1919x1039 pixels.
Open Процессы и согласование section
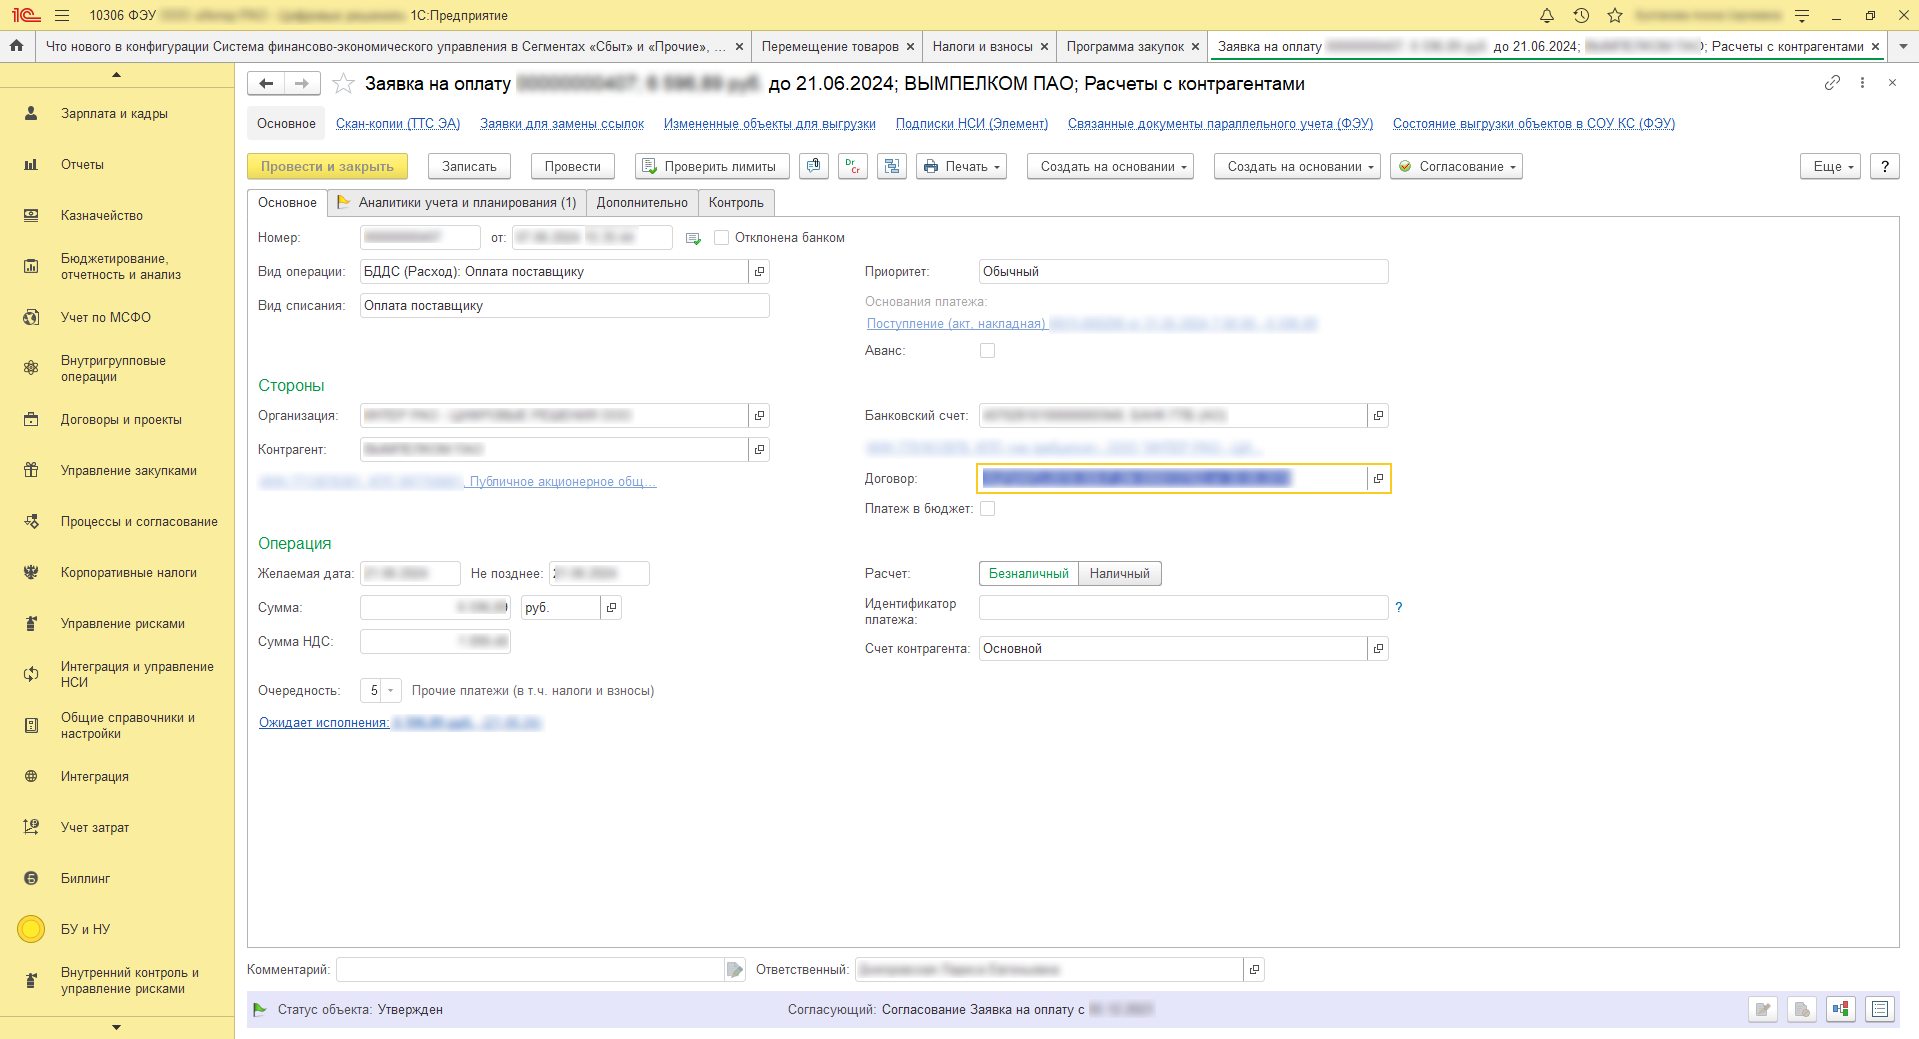pos(139,522)
